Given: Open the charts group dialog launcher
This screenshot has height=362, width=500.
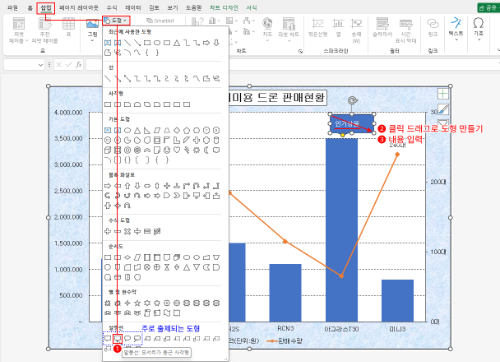Looking at the screenshot, I should point(301,51).
